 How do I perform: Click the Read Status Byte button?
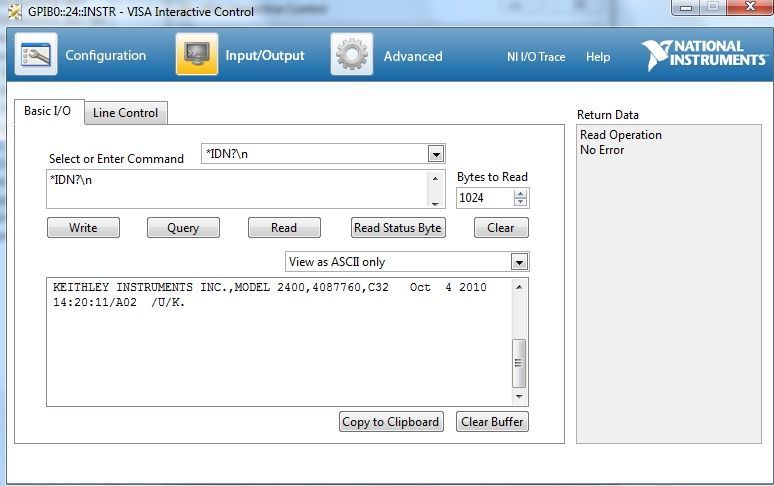(398, 227)
